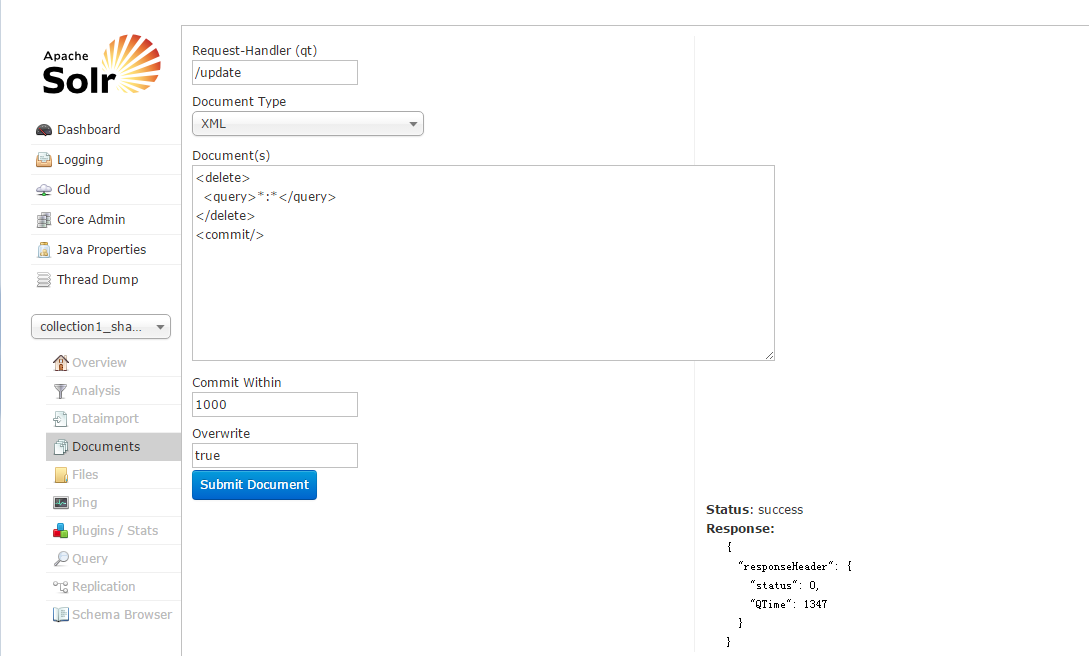Viewport: 1089px width, 656px height.
Task: Select Dataimport in the core menu
Action: pos(105,419)
